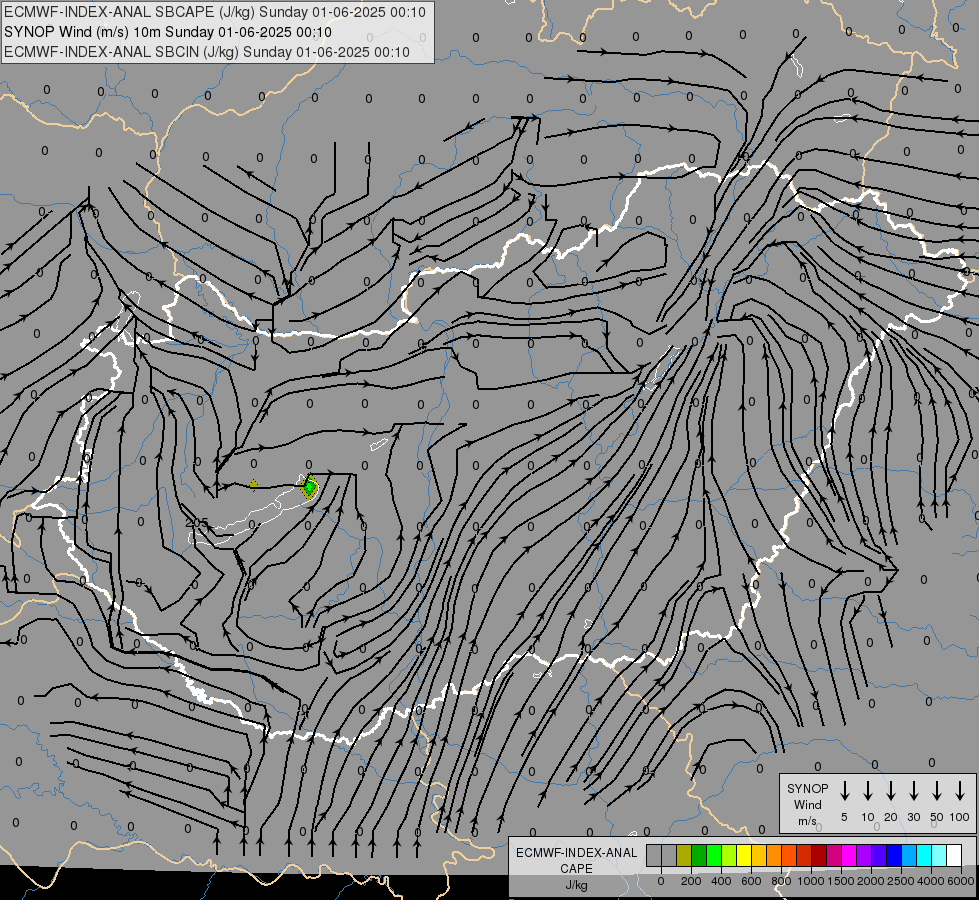Click the 5 m/s wind arrow in legend
979x900 pixels.
pyautogui.click(x=844, y=791)
